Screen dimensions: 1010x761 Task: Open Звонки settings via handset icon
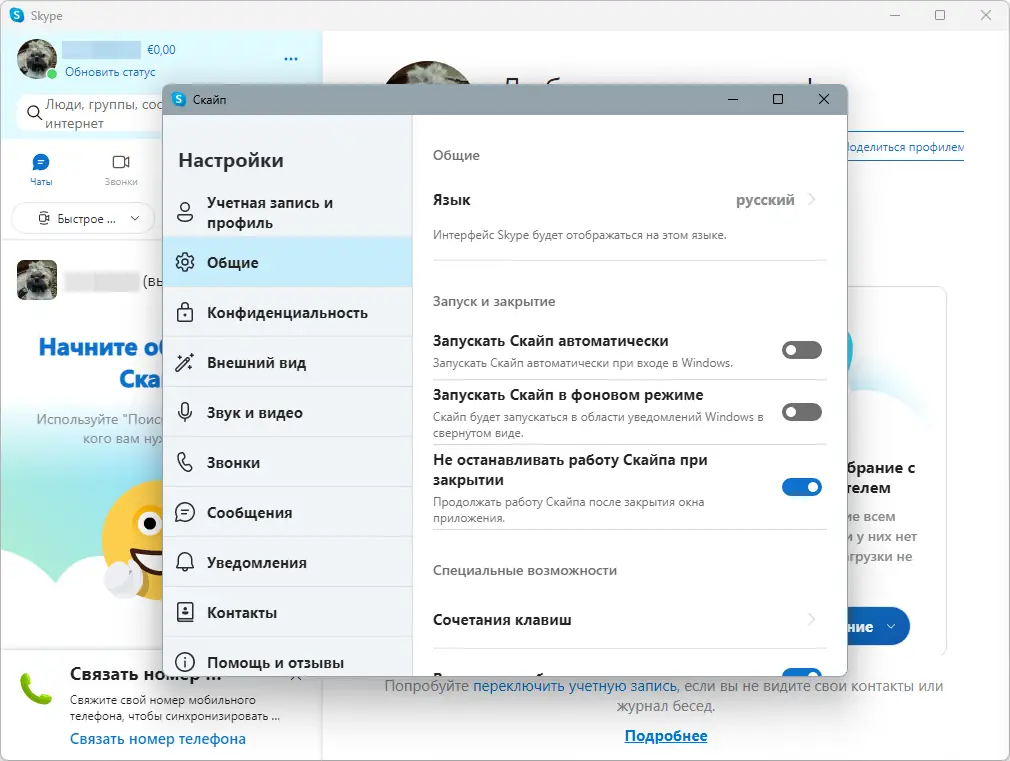pos(185,461)
